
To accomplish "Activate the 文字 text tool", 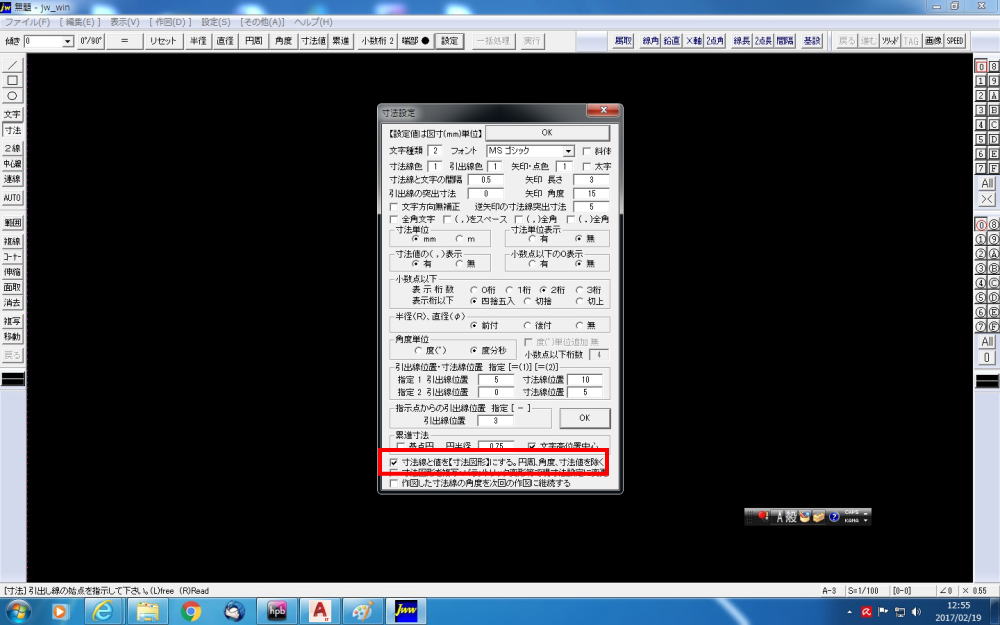I will (x=12, y=114).
